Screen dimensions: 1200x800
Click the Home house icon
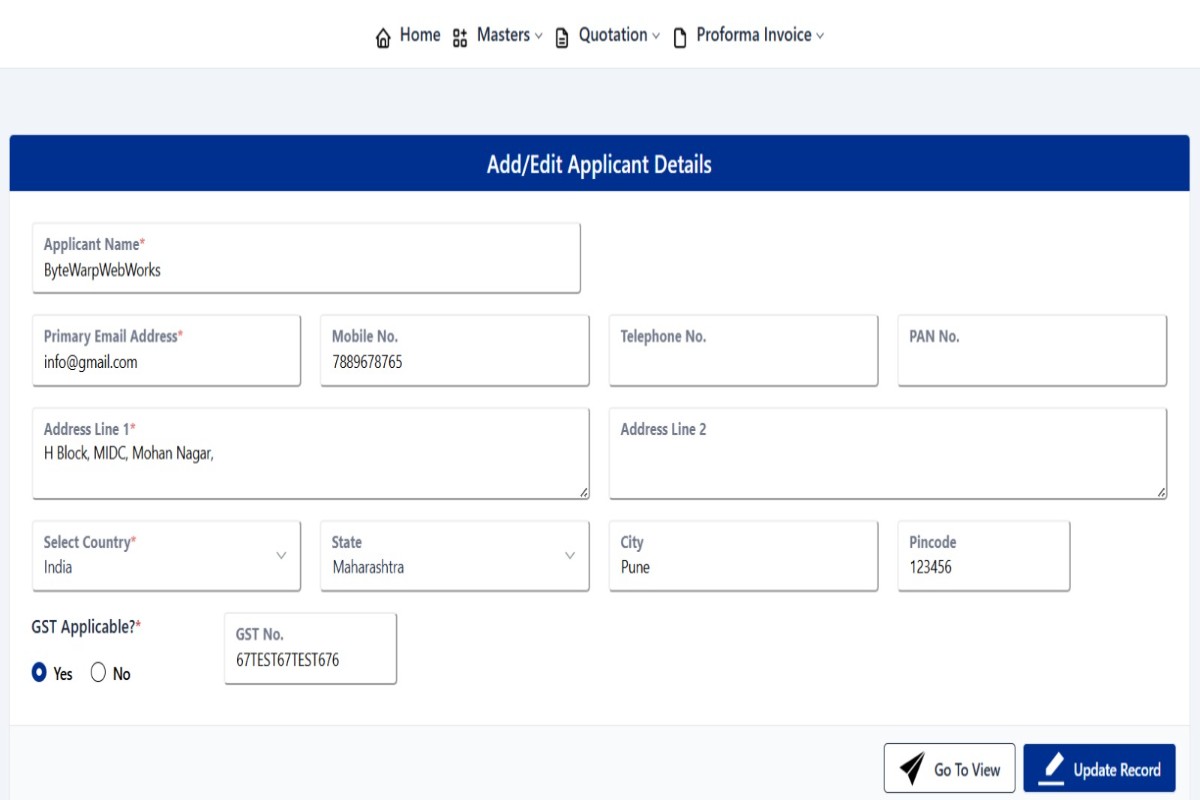(x=383, y=38)
